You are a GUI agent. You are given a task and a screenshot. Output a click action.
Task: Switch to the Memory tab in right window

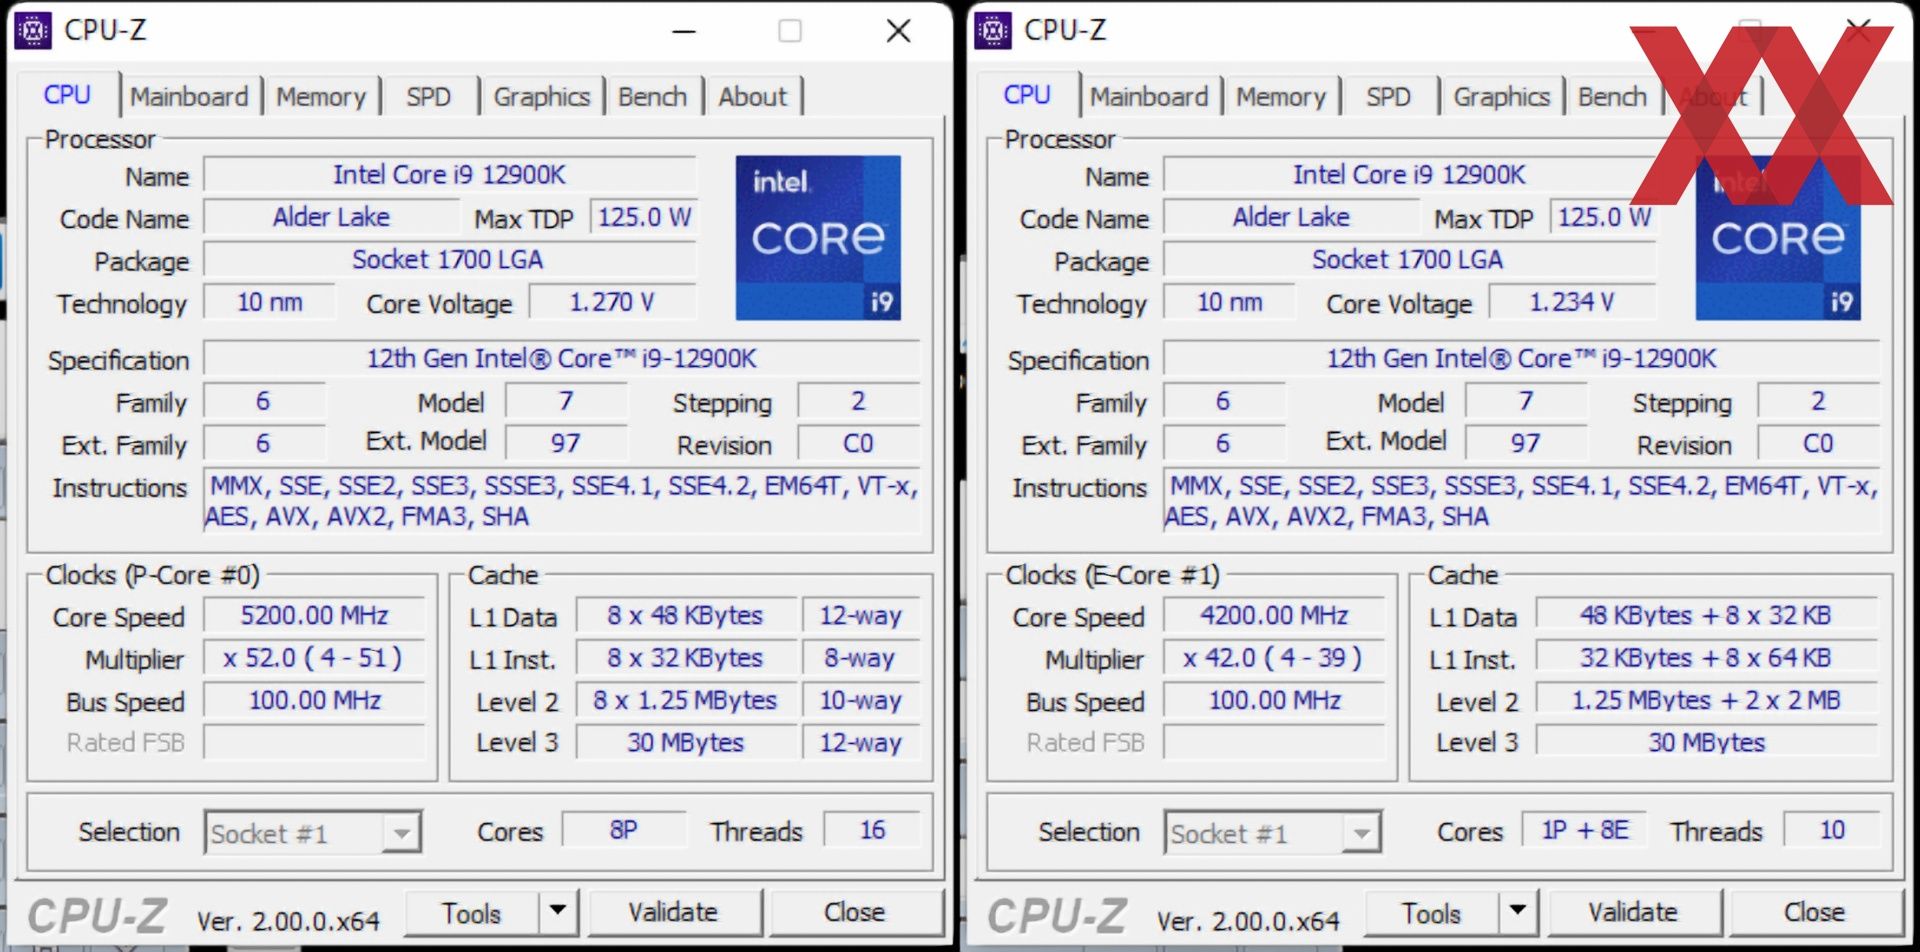[x=1281, y=96]
